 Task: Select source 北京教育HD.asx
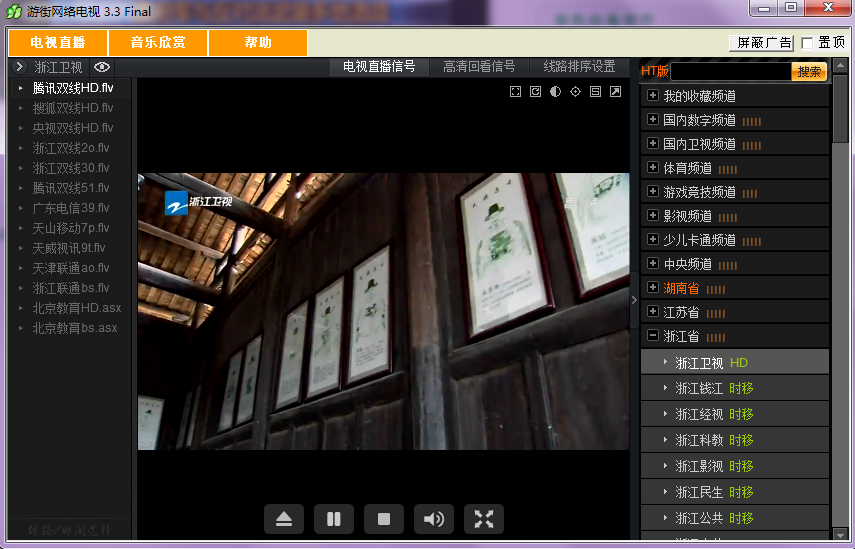click(71, 308)
